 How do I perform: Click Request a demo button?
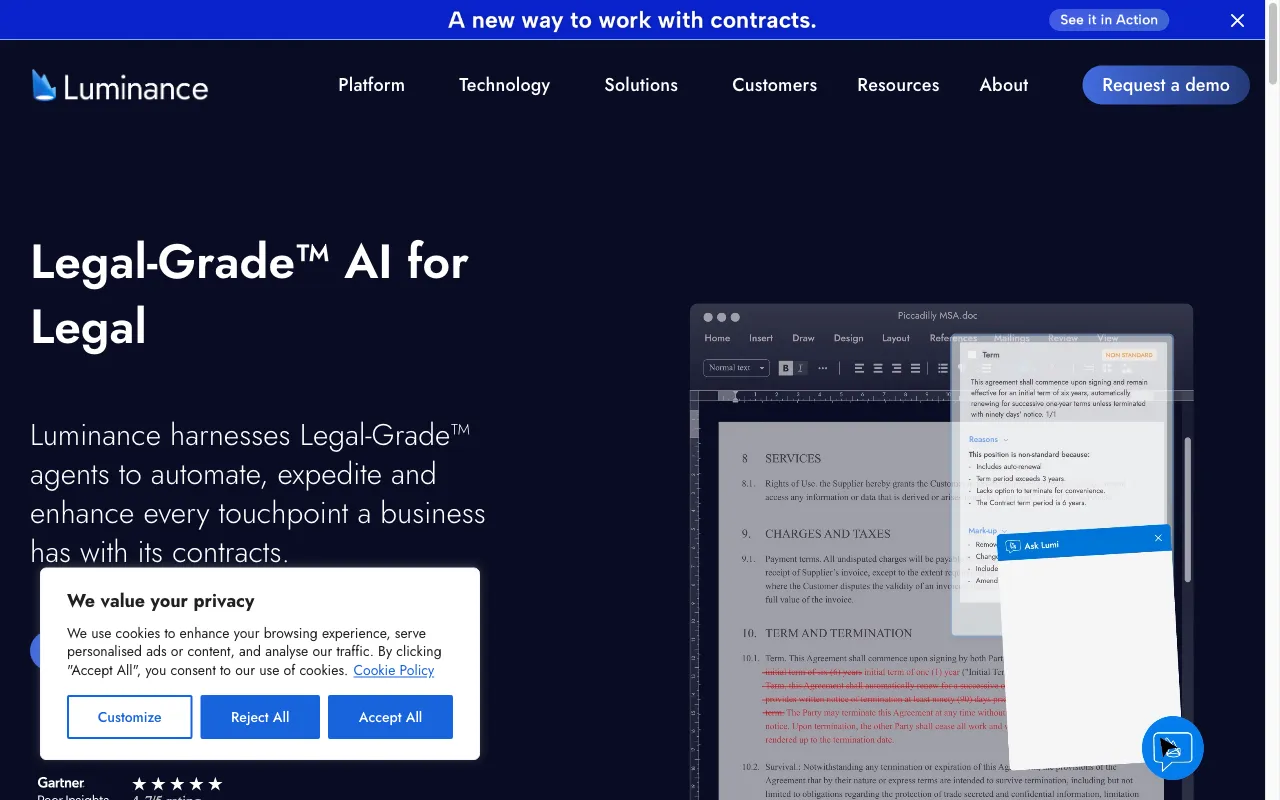pos(1166,85)
